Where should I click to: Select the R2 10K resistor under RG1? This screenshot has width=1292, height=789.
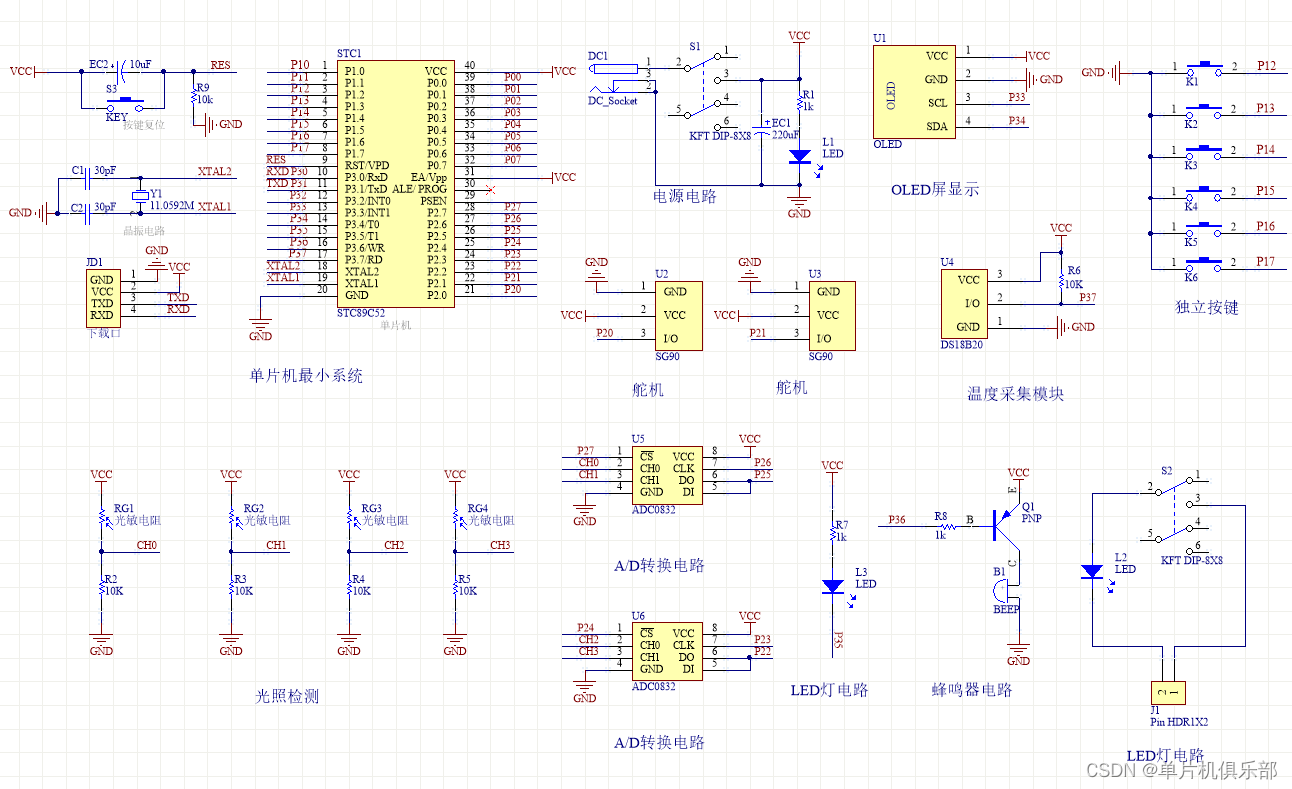click(101, 587)
